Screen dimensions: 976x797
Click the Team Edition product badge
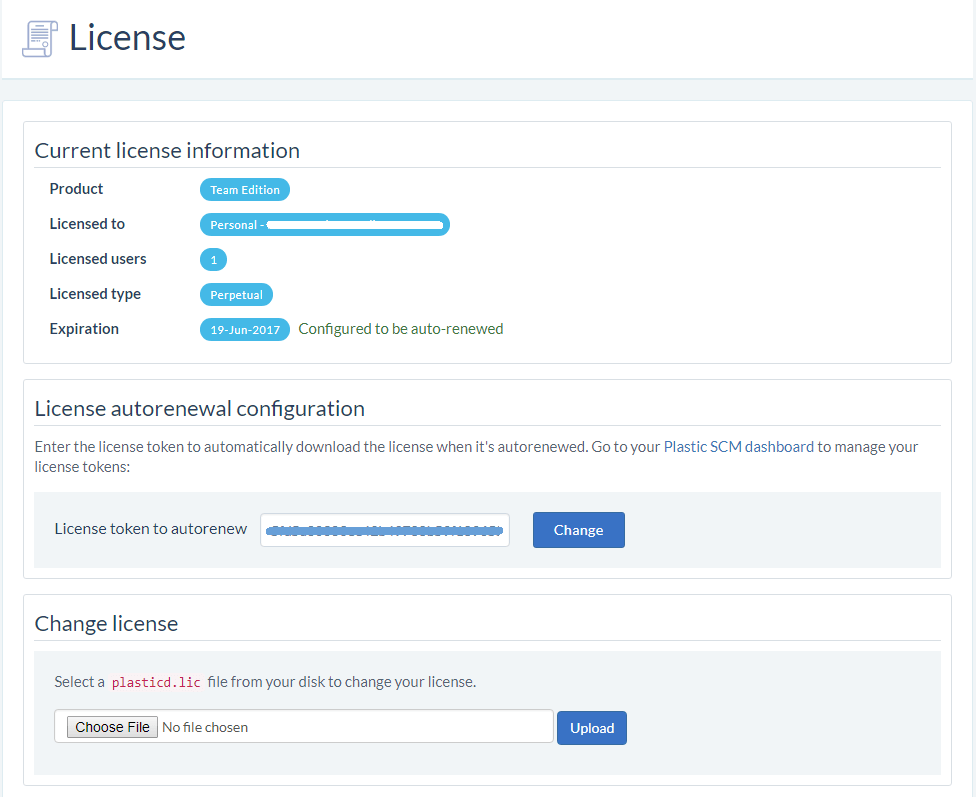(245, 190)
